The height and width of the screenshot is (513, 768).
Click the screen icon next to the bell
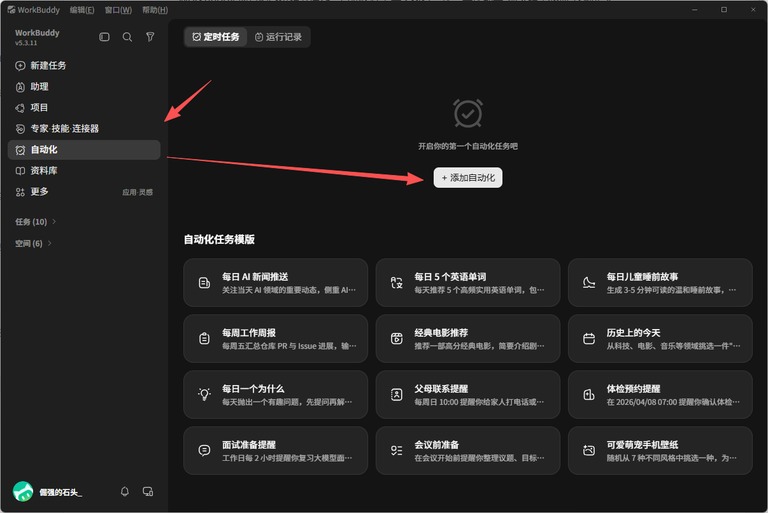[x=147, y=491]
